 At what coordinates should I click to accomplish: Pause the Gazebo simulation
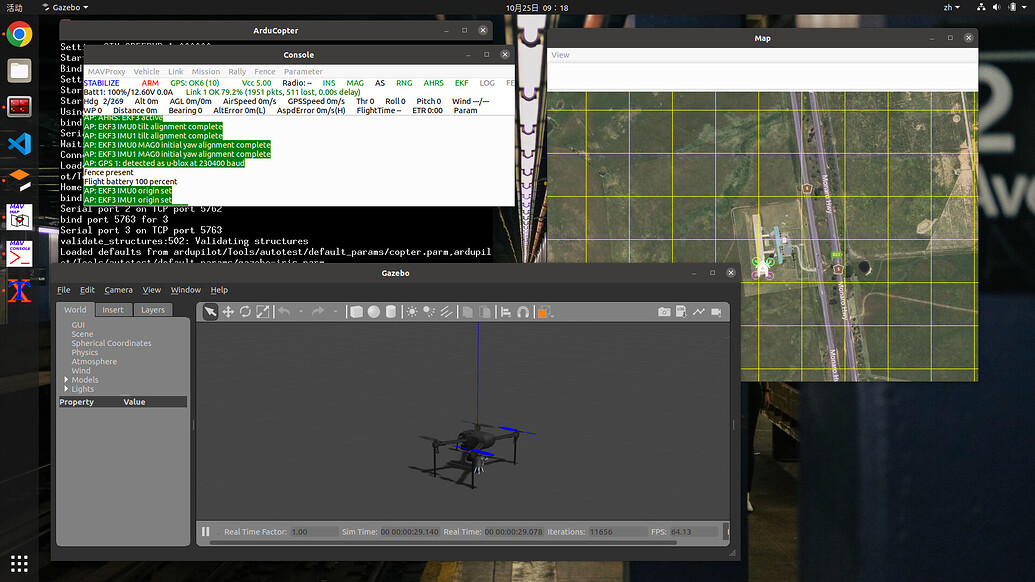(206, 532)
